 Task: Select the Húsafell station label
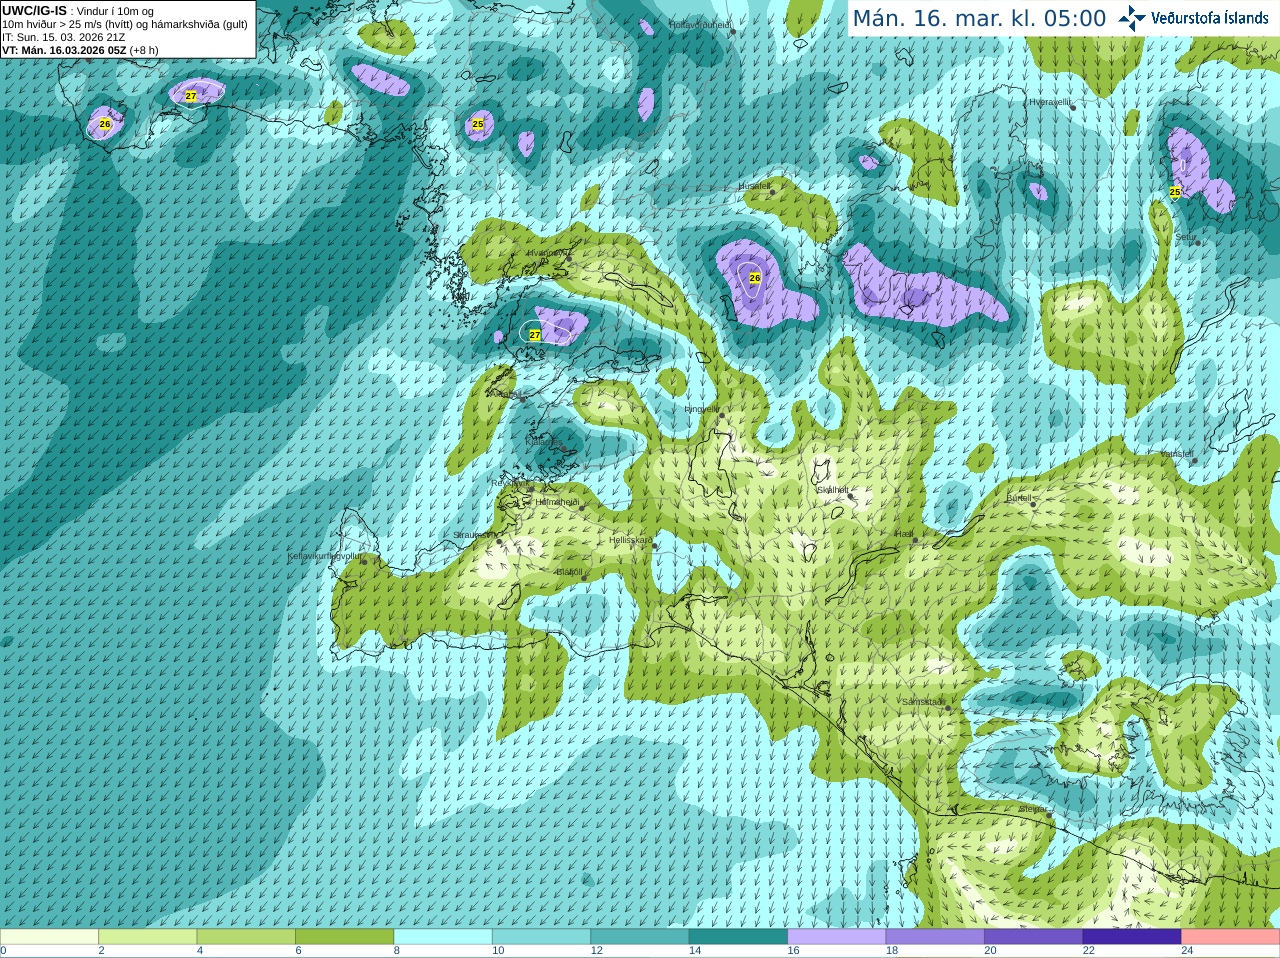754,186
